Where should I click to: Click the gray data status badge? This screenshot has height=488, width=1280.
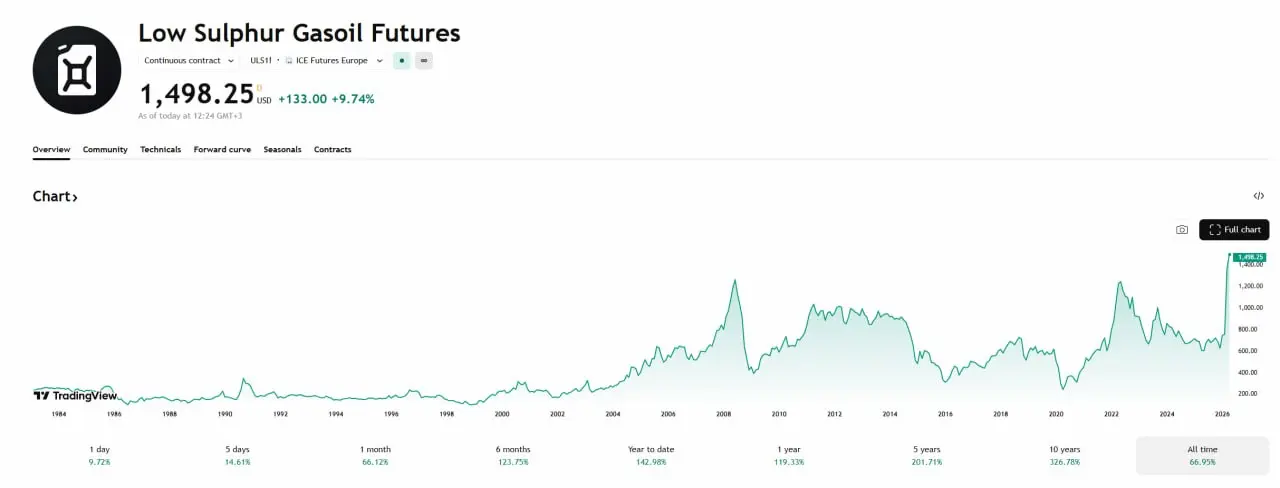[424, 61]
